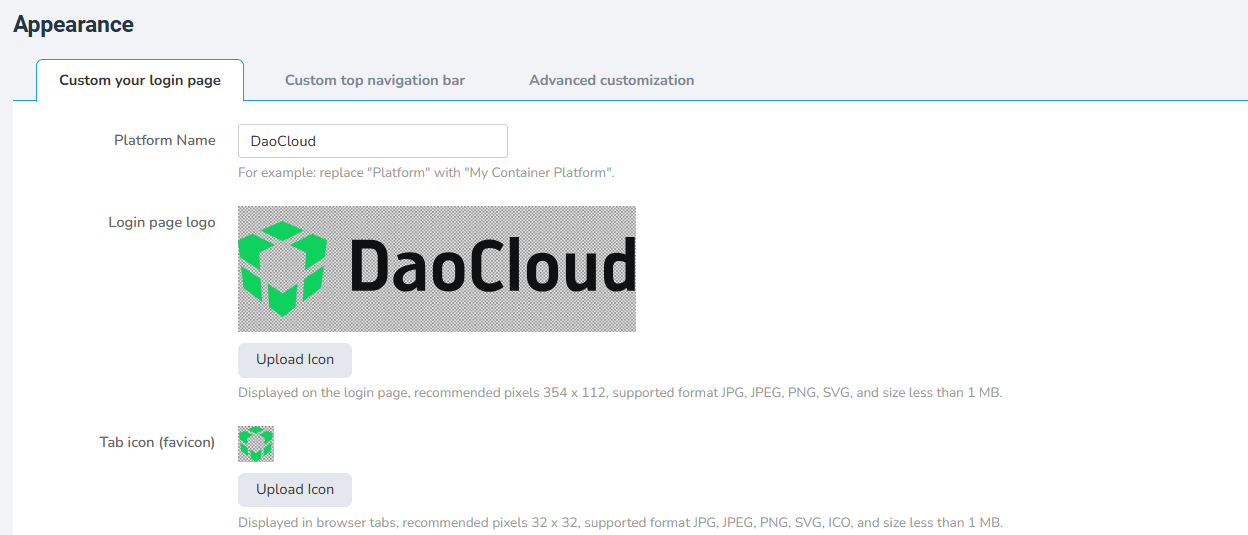Upload Icon for tab favicon
Viewport: 1248px width, 535px height.
coord(295,490)
